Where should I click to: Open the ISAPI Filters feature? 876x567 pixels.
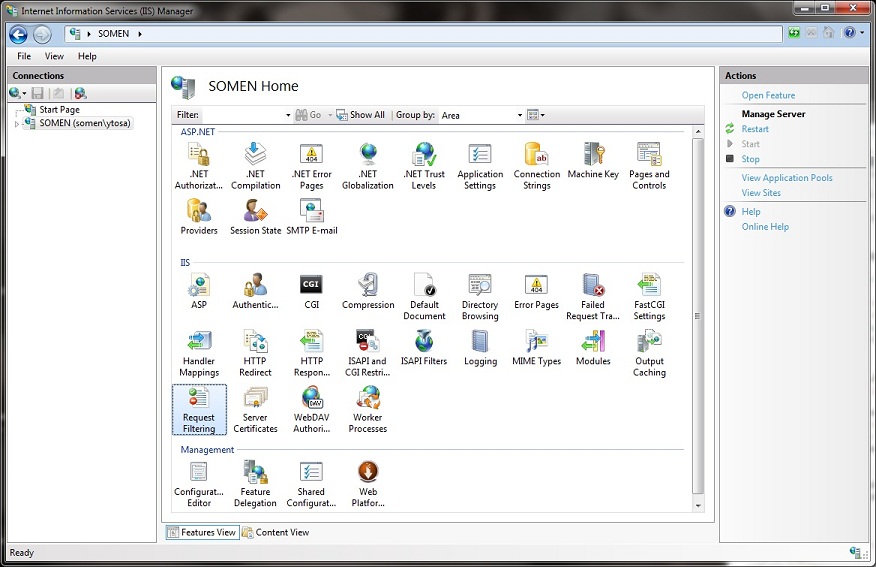point(424,347)
